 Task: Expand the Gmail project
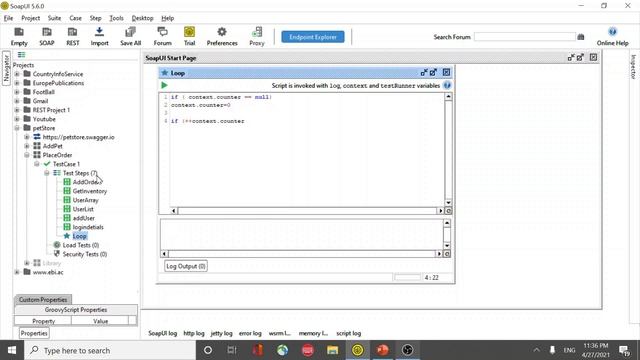point(17,101)
